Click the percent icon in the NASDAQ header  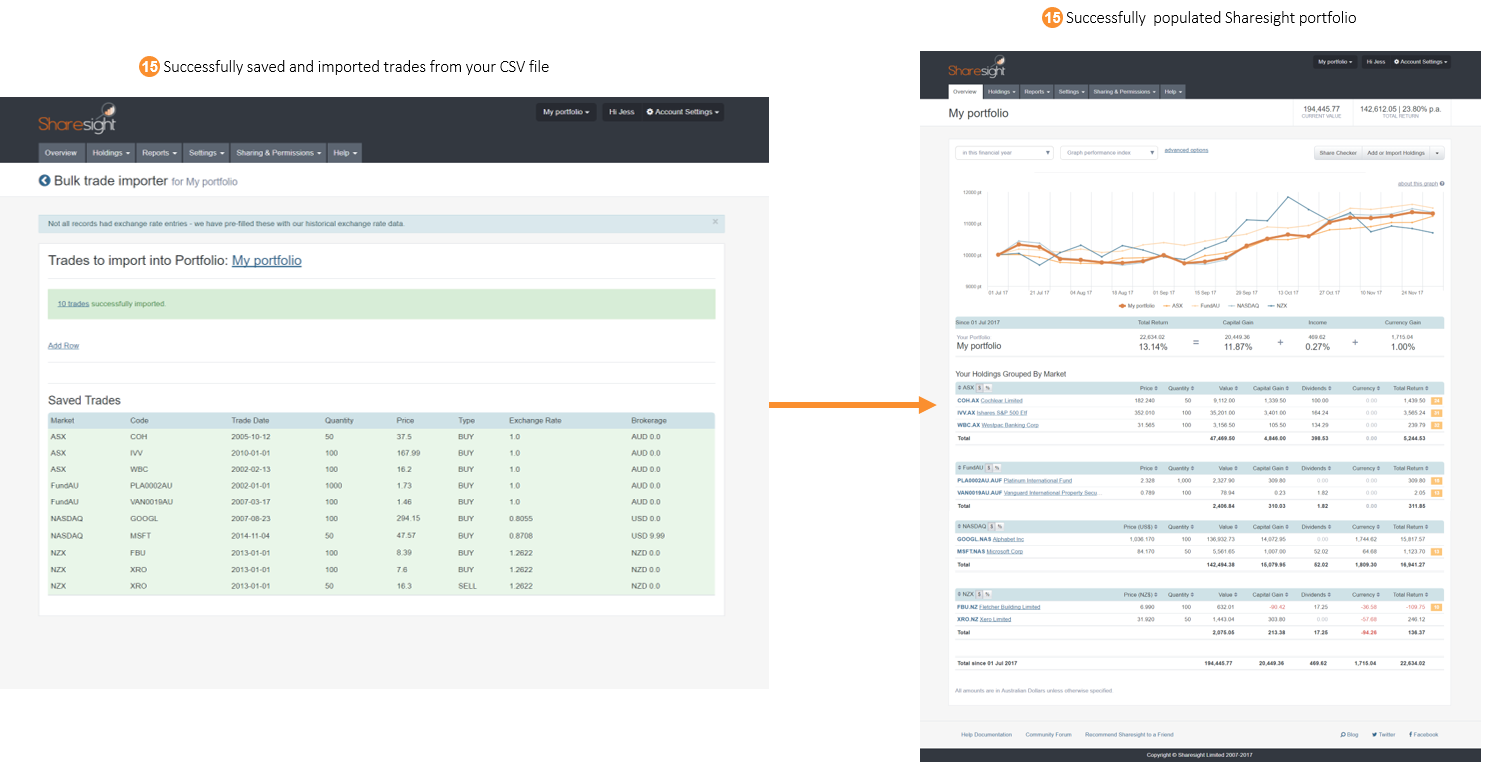(x=999, y=525)
